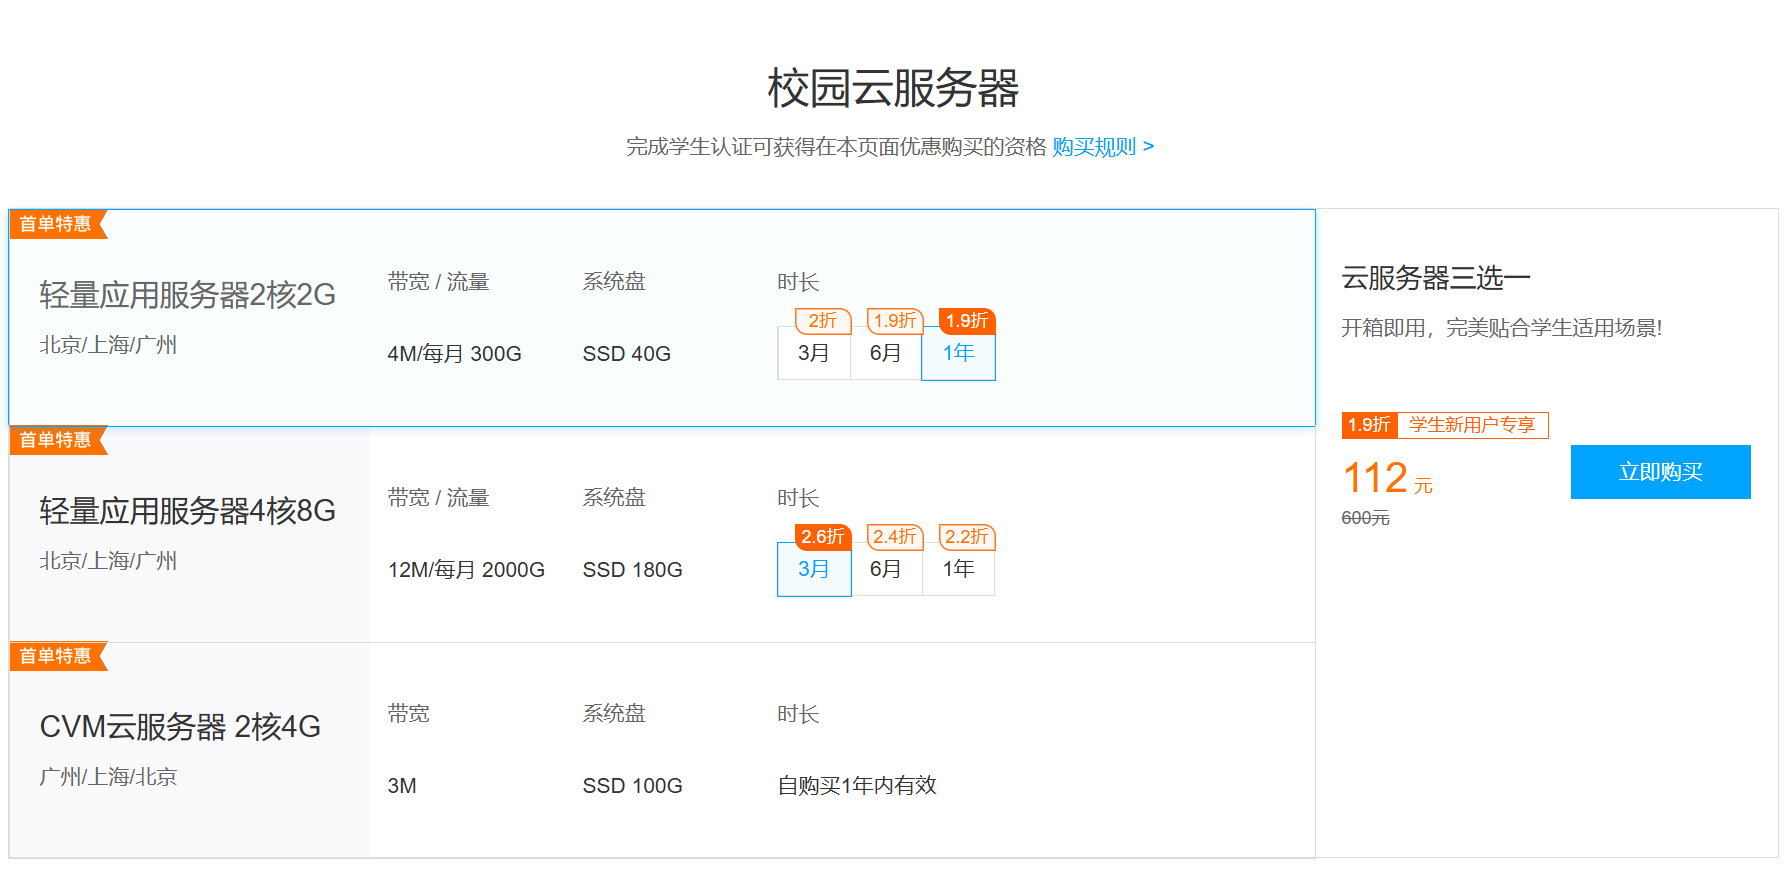The image size is (1784, 873).
Task: Select the 轻量应用服务器2核2G product title
Action: [x=187, y=295]
